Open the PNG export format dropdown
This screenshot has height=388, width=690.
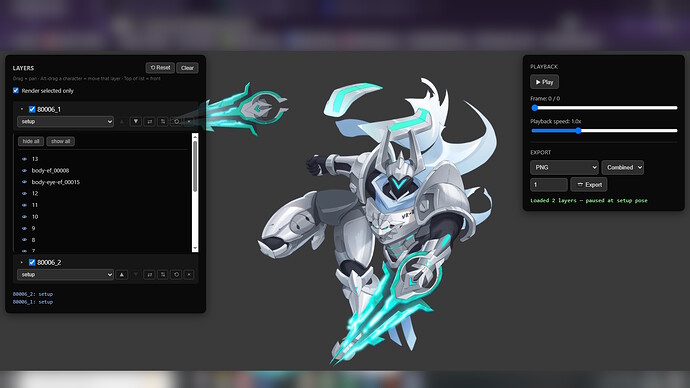click(564, 167)
